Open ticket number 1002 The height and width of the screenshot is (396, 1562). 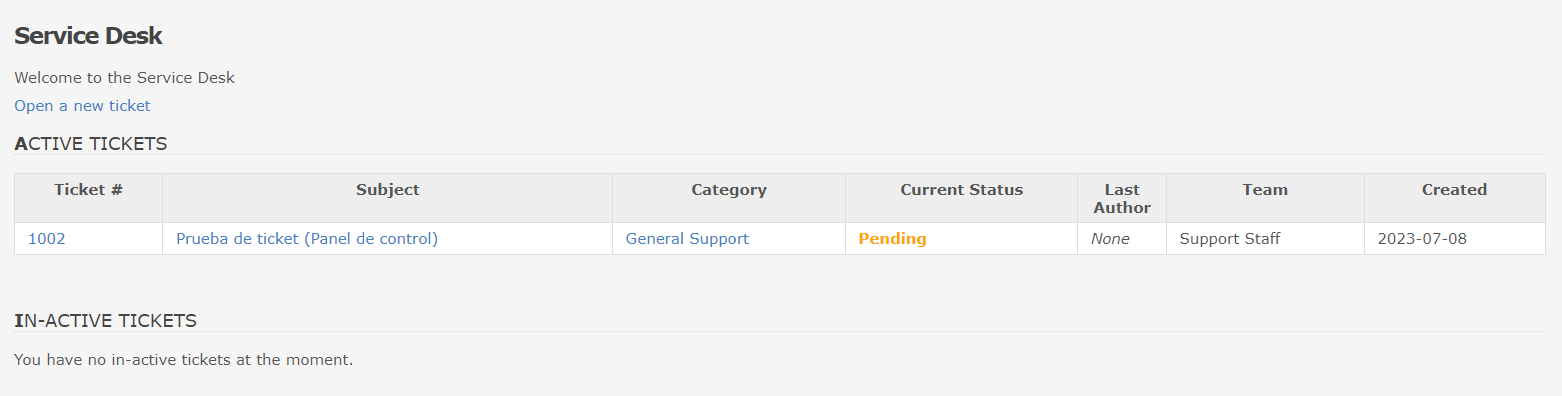[46, 239]
